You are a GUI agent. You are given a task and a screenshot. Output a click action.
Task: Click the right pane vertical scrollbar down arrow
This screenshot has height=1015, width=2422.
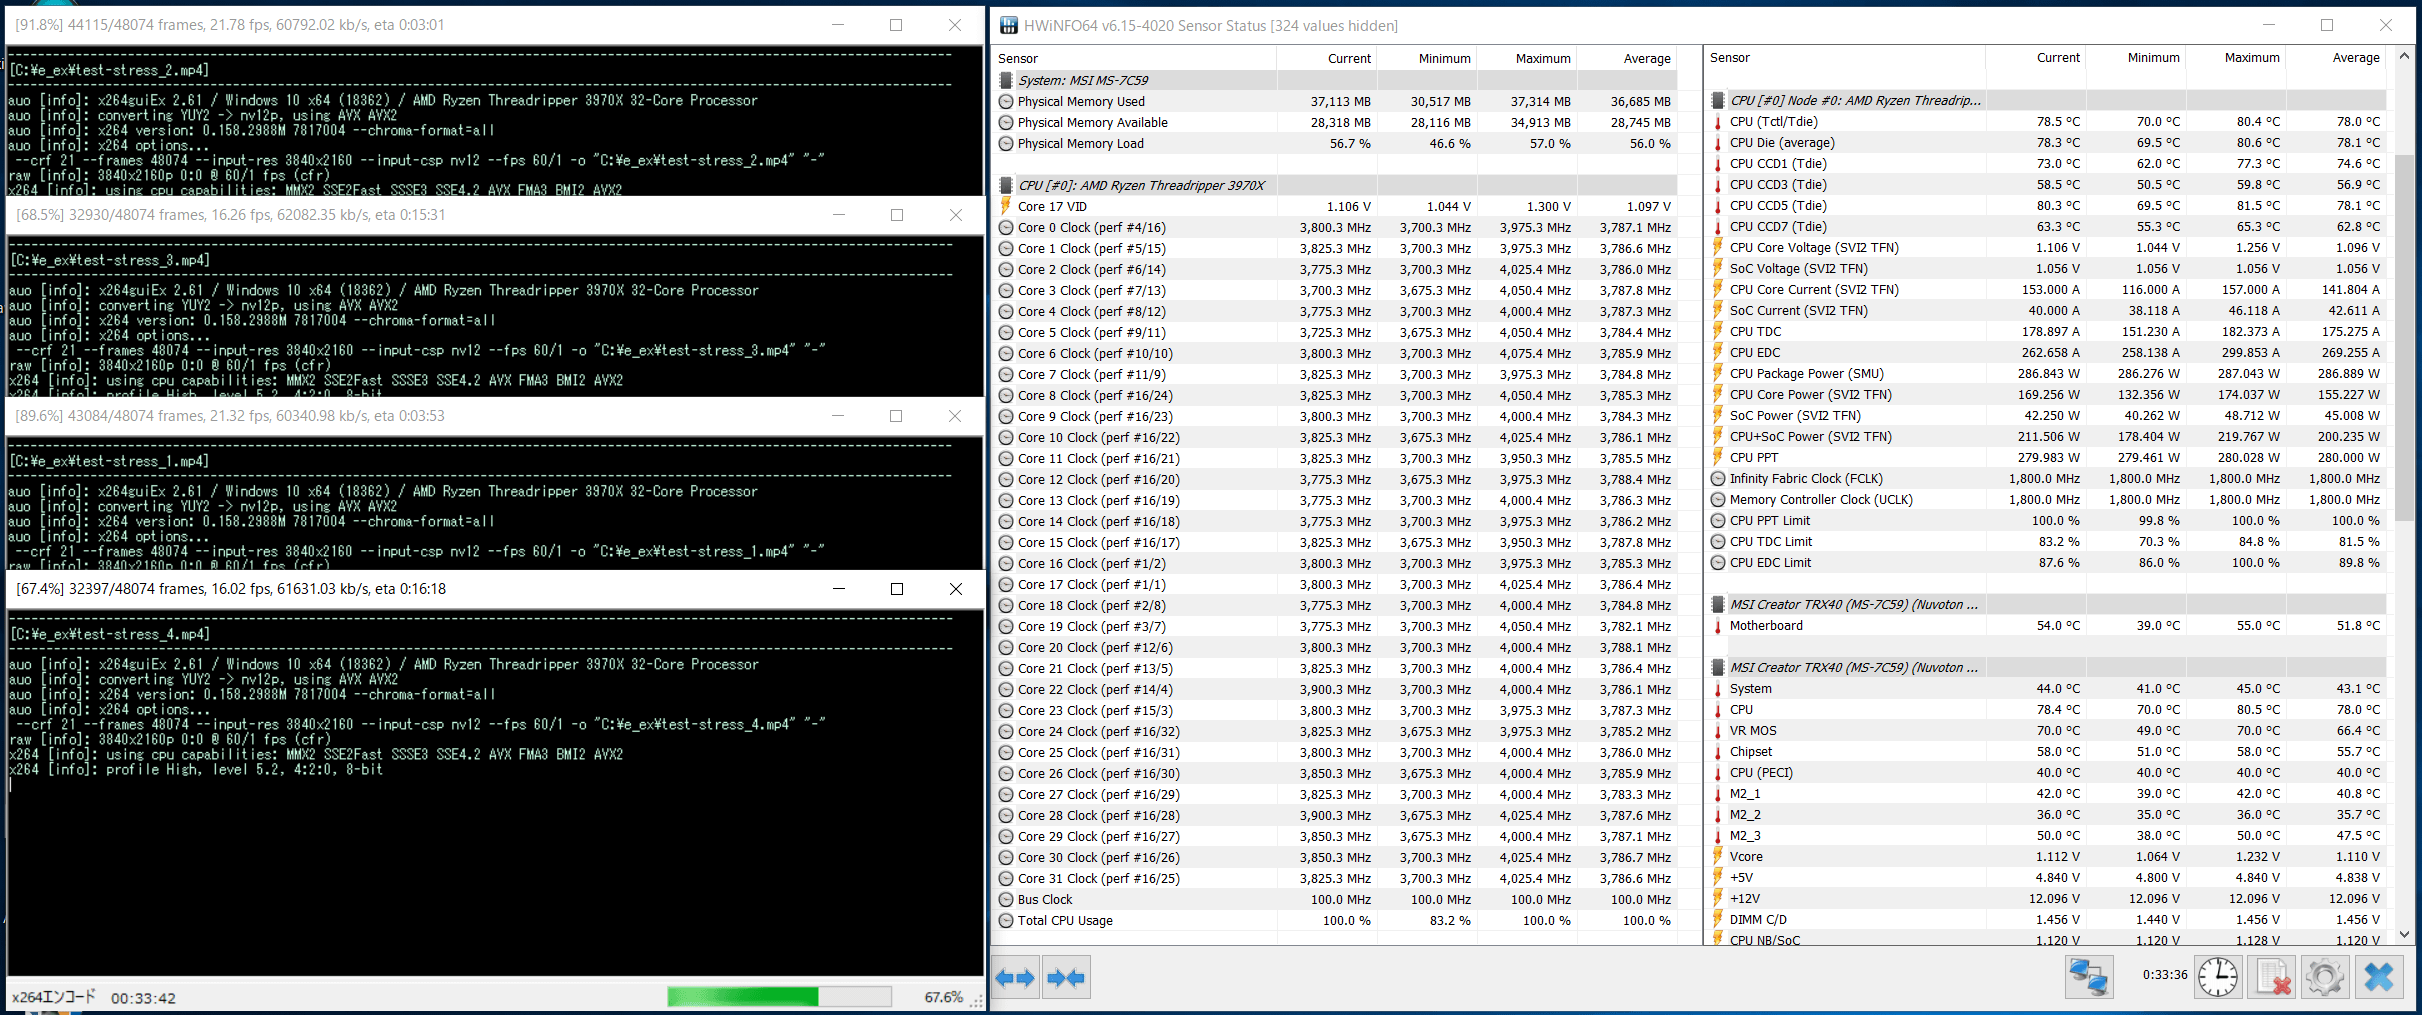[x=2404, y=934]
